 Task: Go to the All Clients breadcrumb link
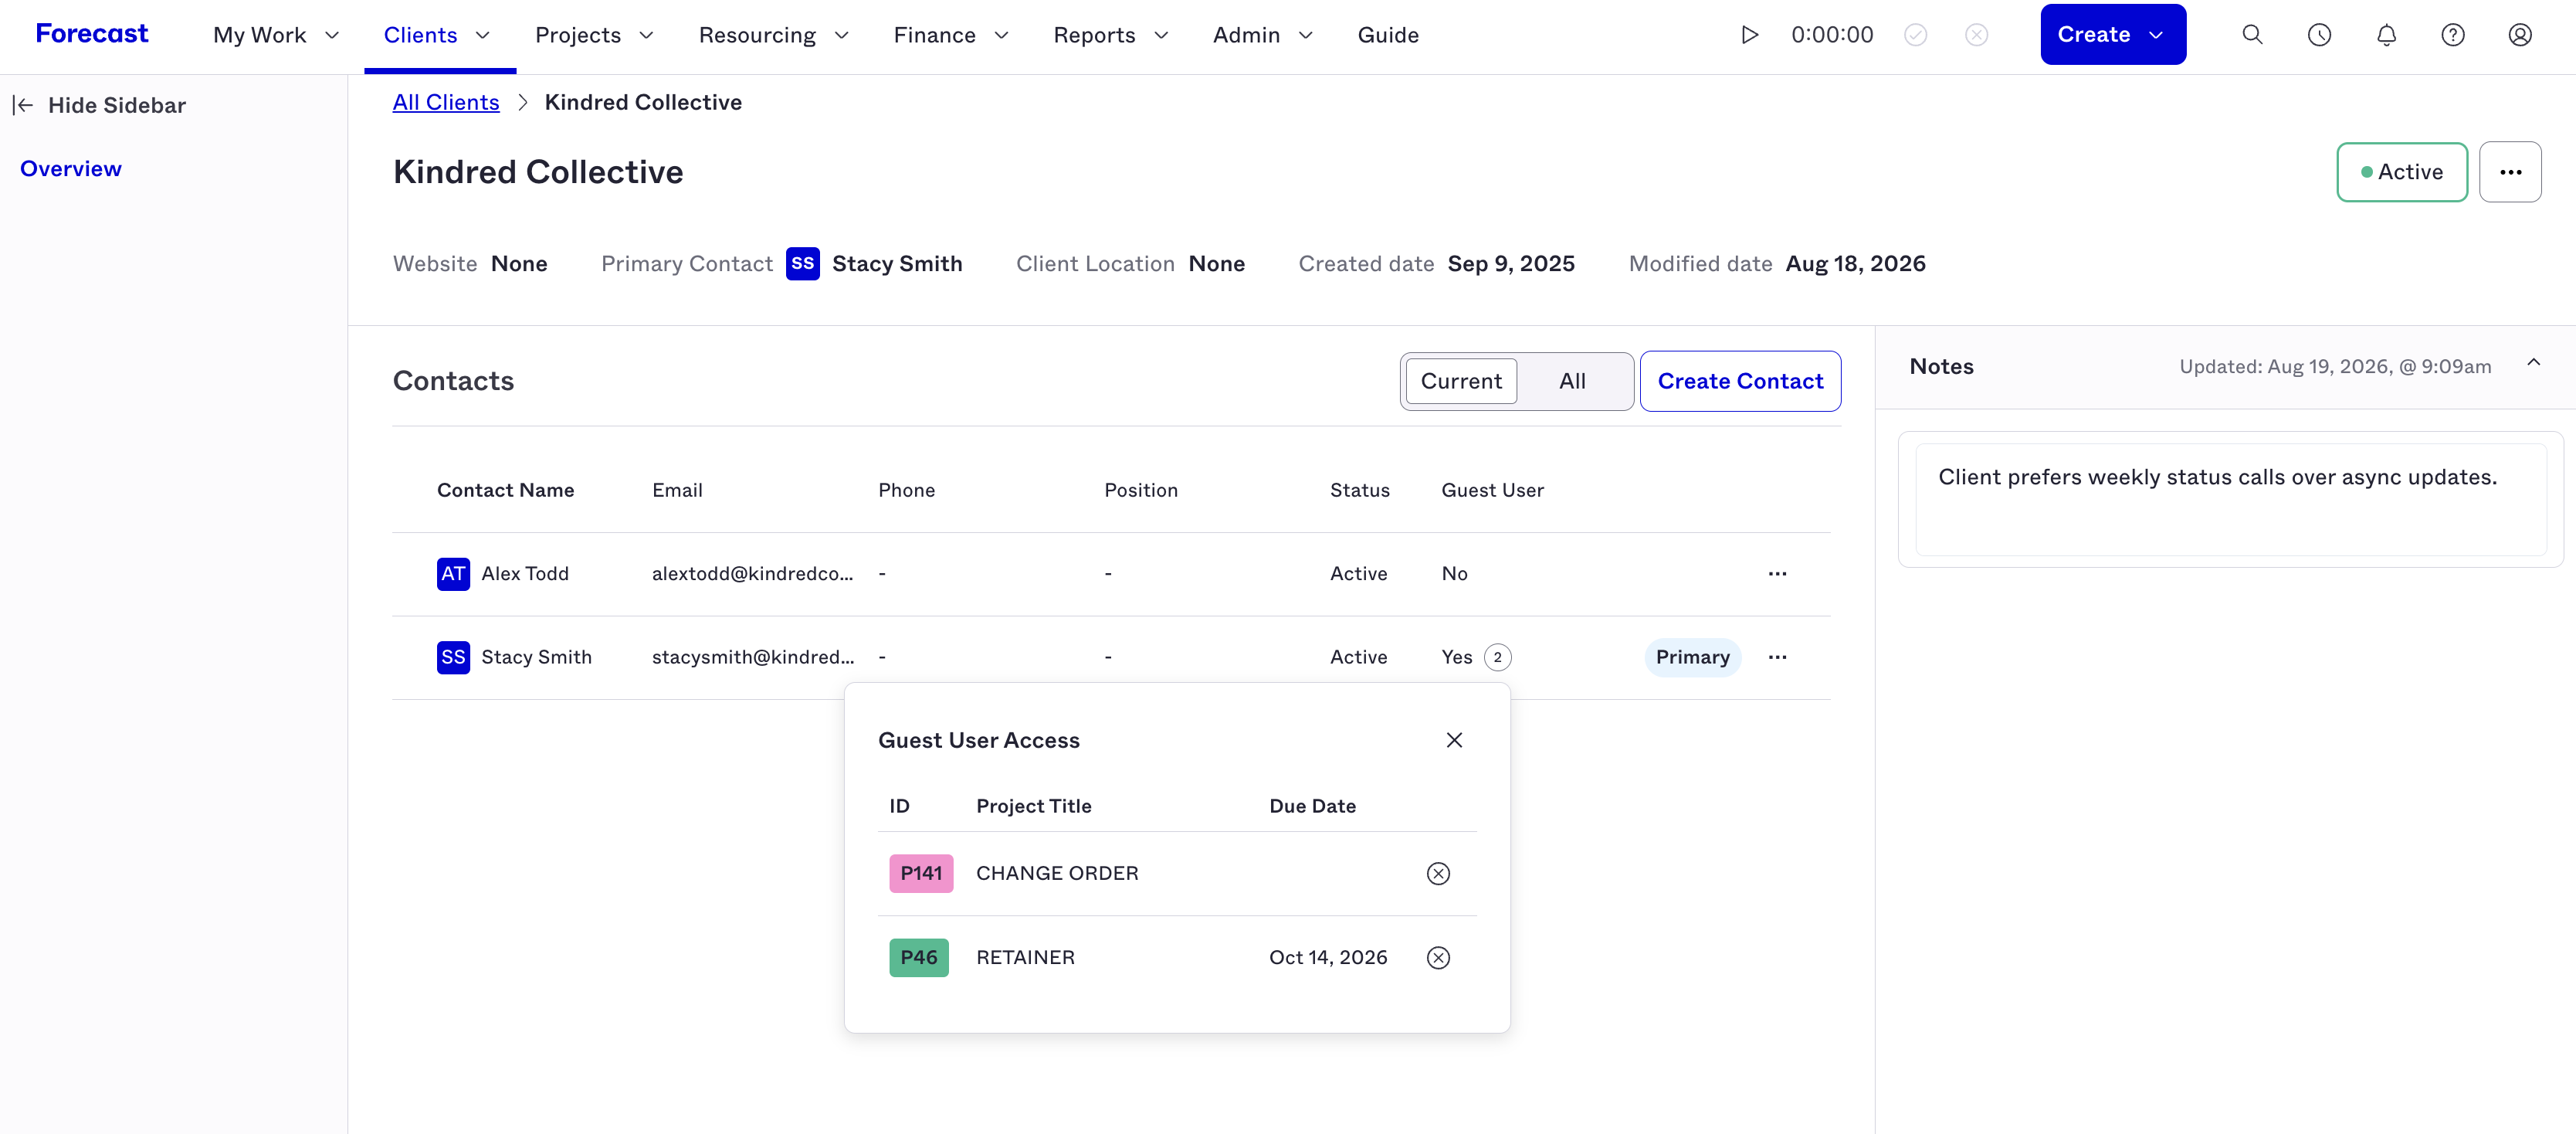(x=446, y=102)
